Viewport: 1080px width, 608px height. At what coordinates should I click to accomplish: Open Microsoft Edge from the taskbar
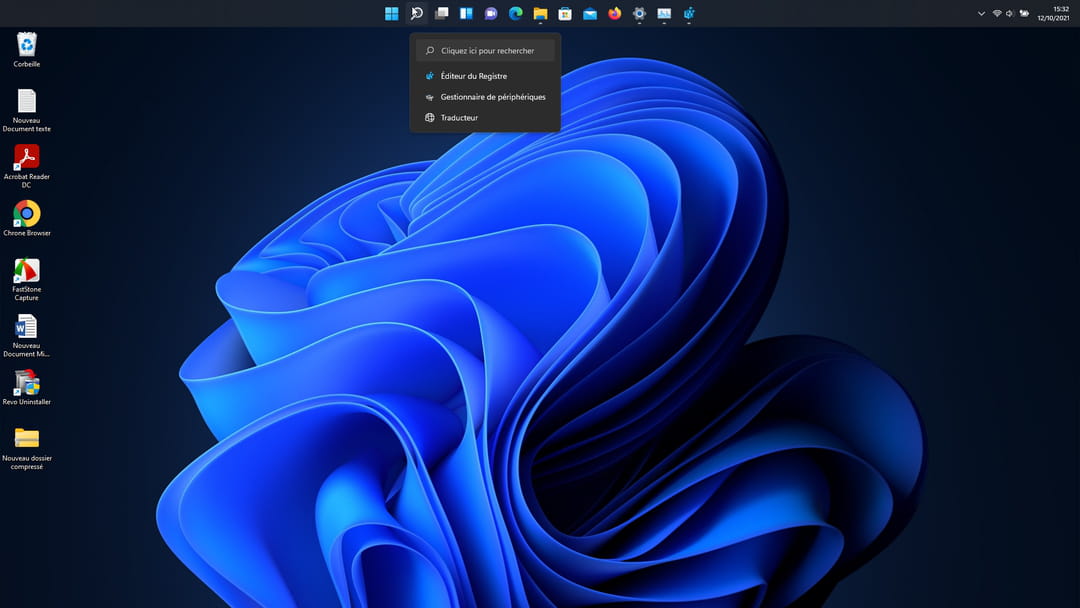pyautogui.click(x=516, y=13)
